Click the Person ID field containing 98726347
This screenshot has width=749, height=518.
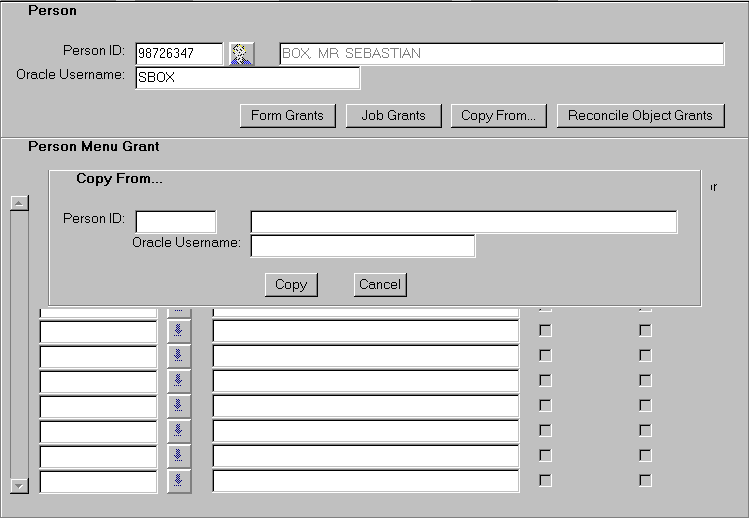click(179, 54)
